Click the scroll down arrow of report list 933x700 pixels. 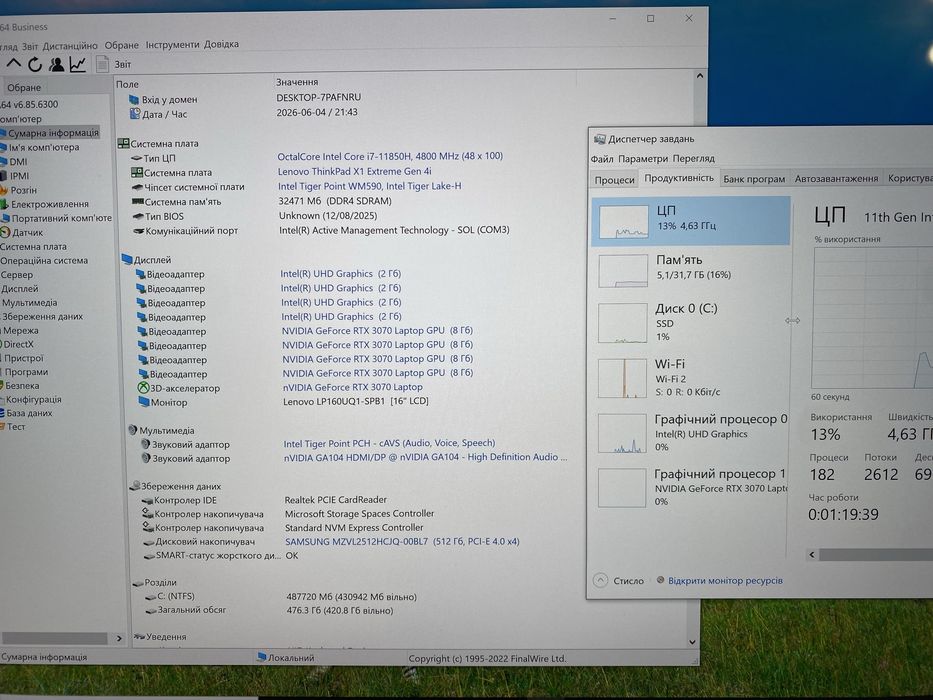pyautogui.click(x=692, y=642)
